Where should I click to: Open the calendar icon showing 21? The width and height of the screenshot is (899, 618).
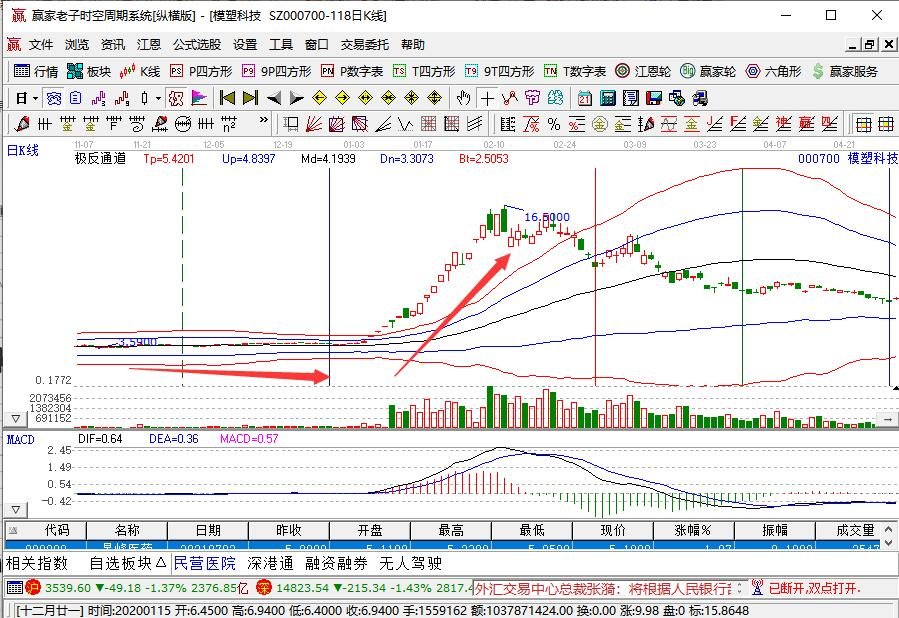(584, 99)
